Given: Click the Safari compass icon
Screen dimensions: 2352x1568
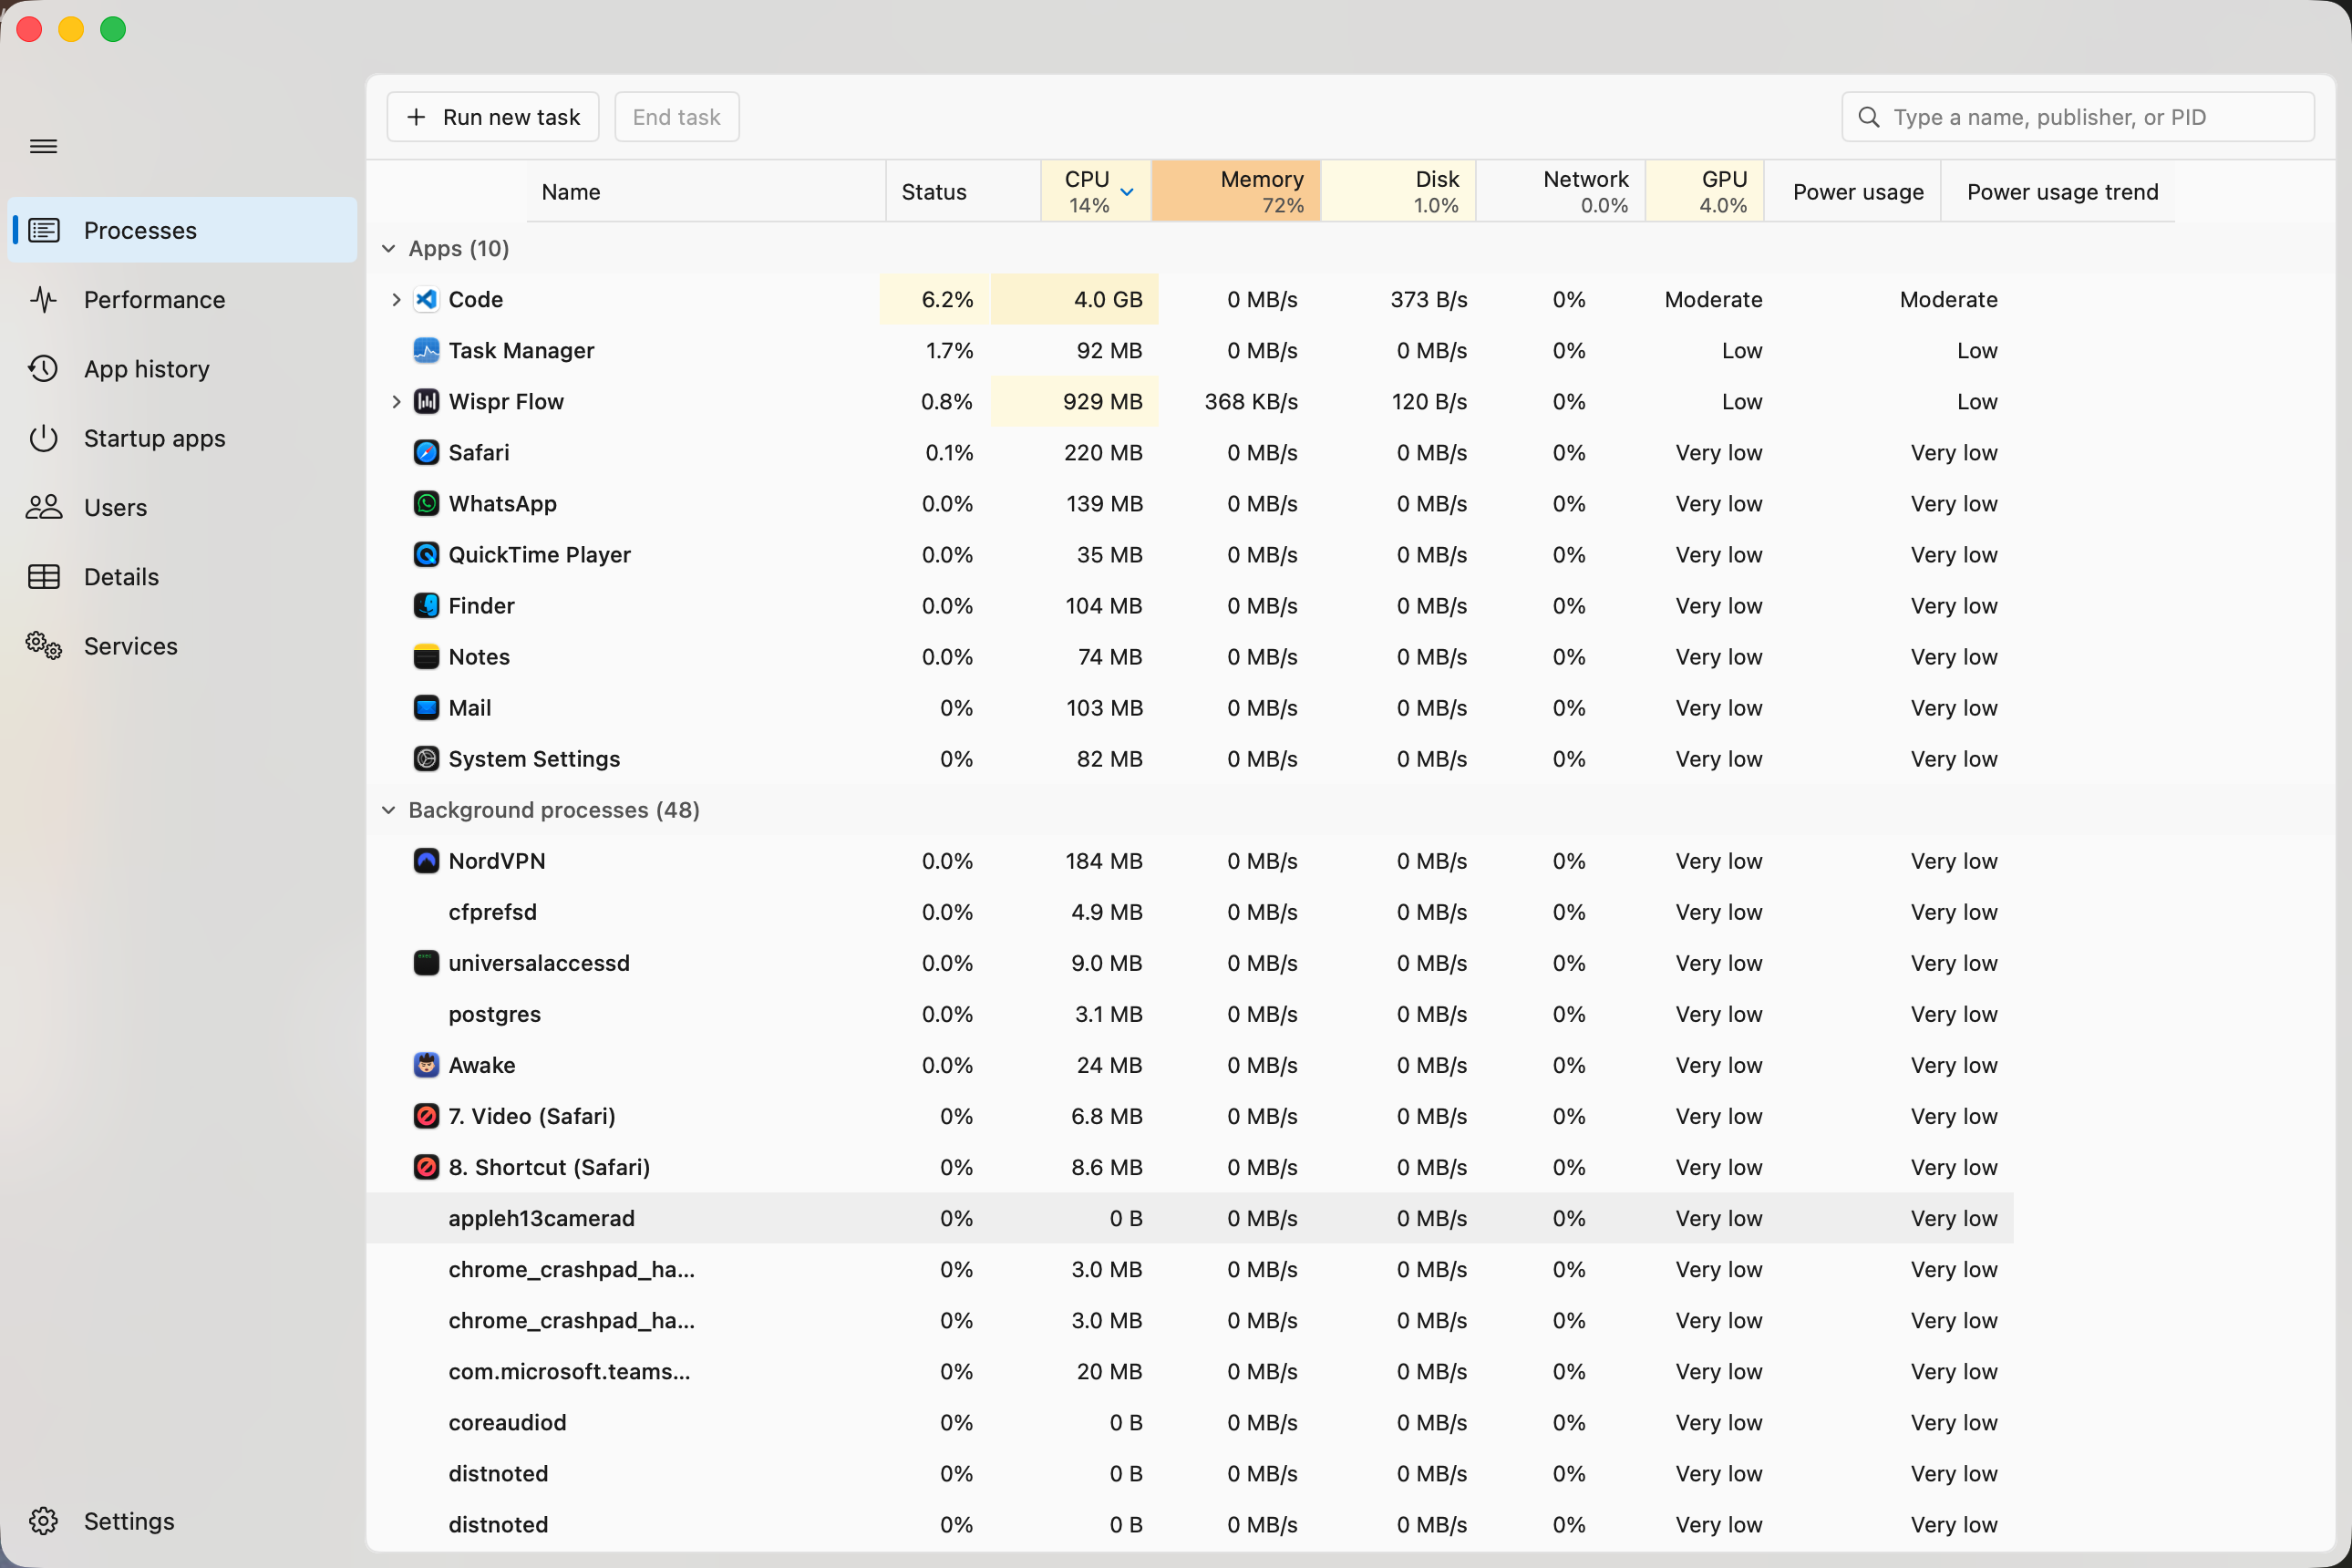Looking at the screenshot, I should 426,452.
